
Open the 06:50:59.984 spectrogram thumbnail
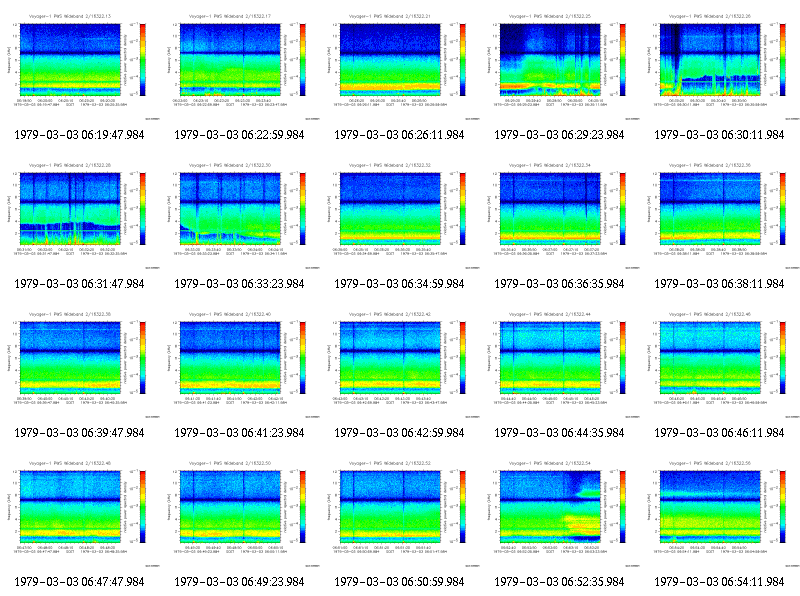(400, 513)
